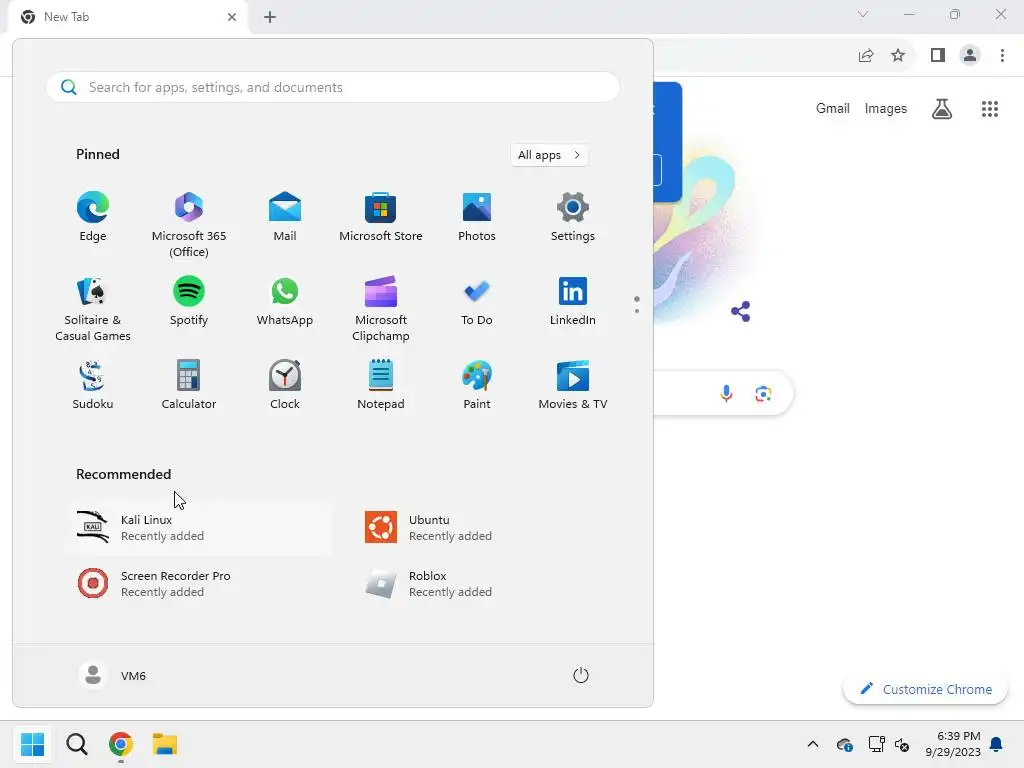Open the Images link in Chrome
1024x768 pixels.
coord(886,108)
